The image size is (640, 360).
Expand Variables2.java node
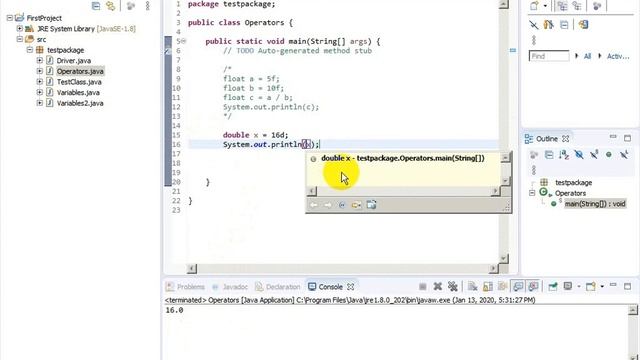40,103
